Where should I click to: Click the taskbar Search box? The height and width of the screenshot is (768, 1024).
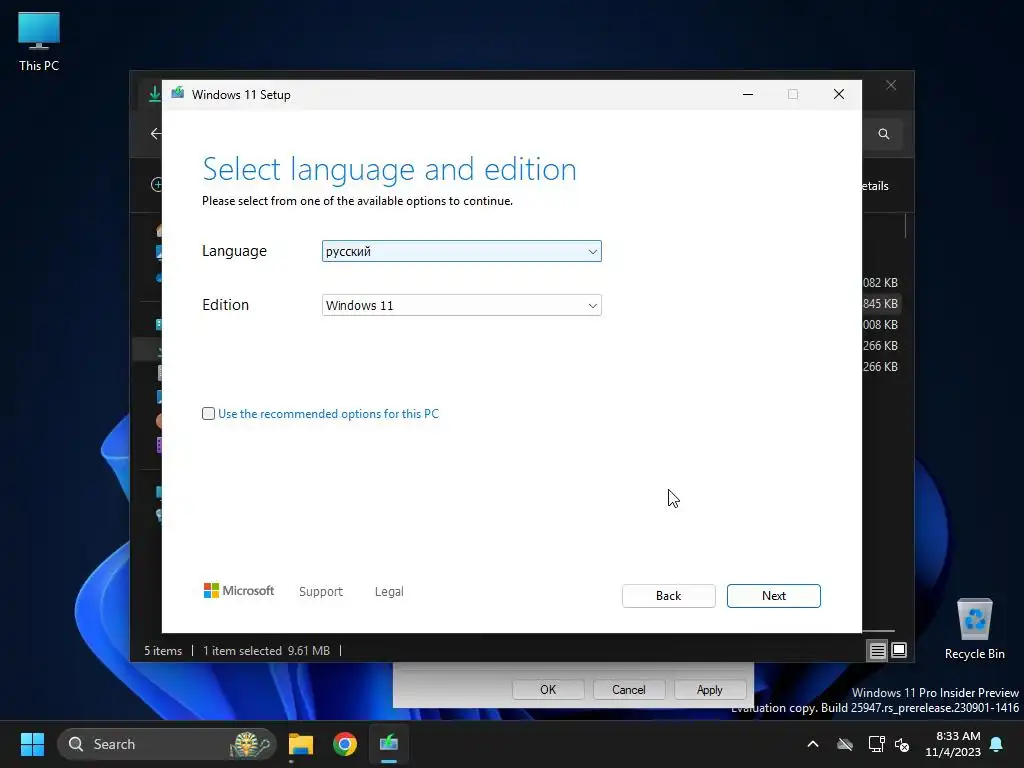pos(167,744)
